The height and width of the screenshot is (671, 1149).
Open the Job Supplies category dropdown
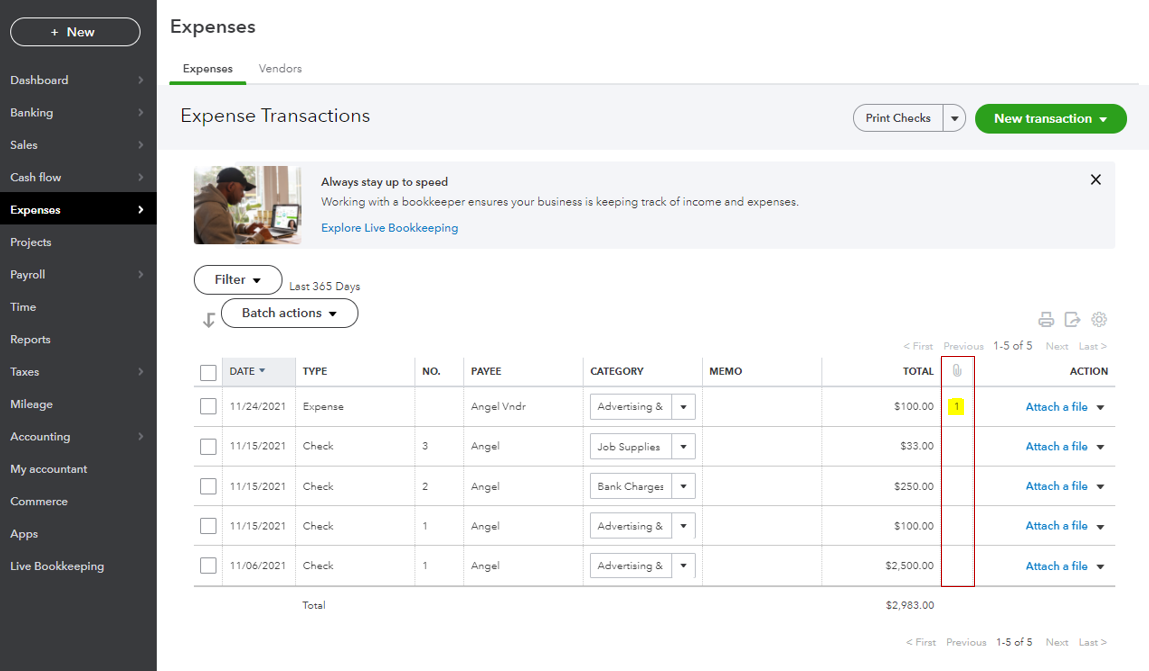pos(683,447)
